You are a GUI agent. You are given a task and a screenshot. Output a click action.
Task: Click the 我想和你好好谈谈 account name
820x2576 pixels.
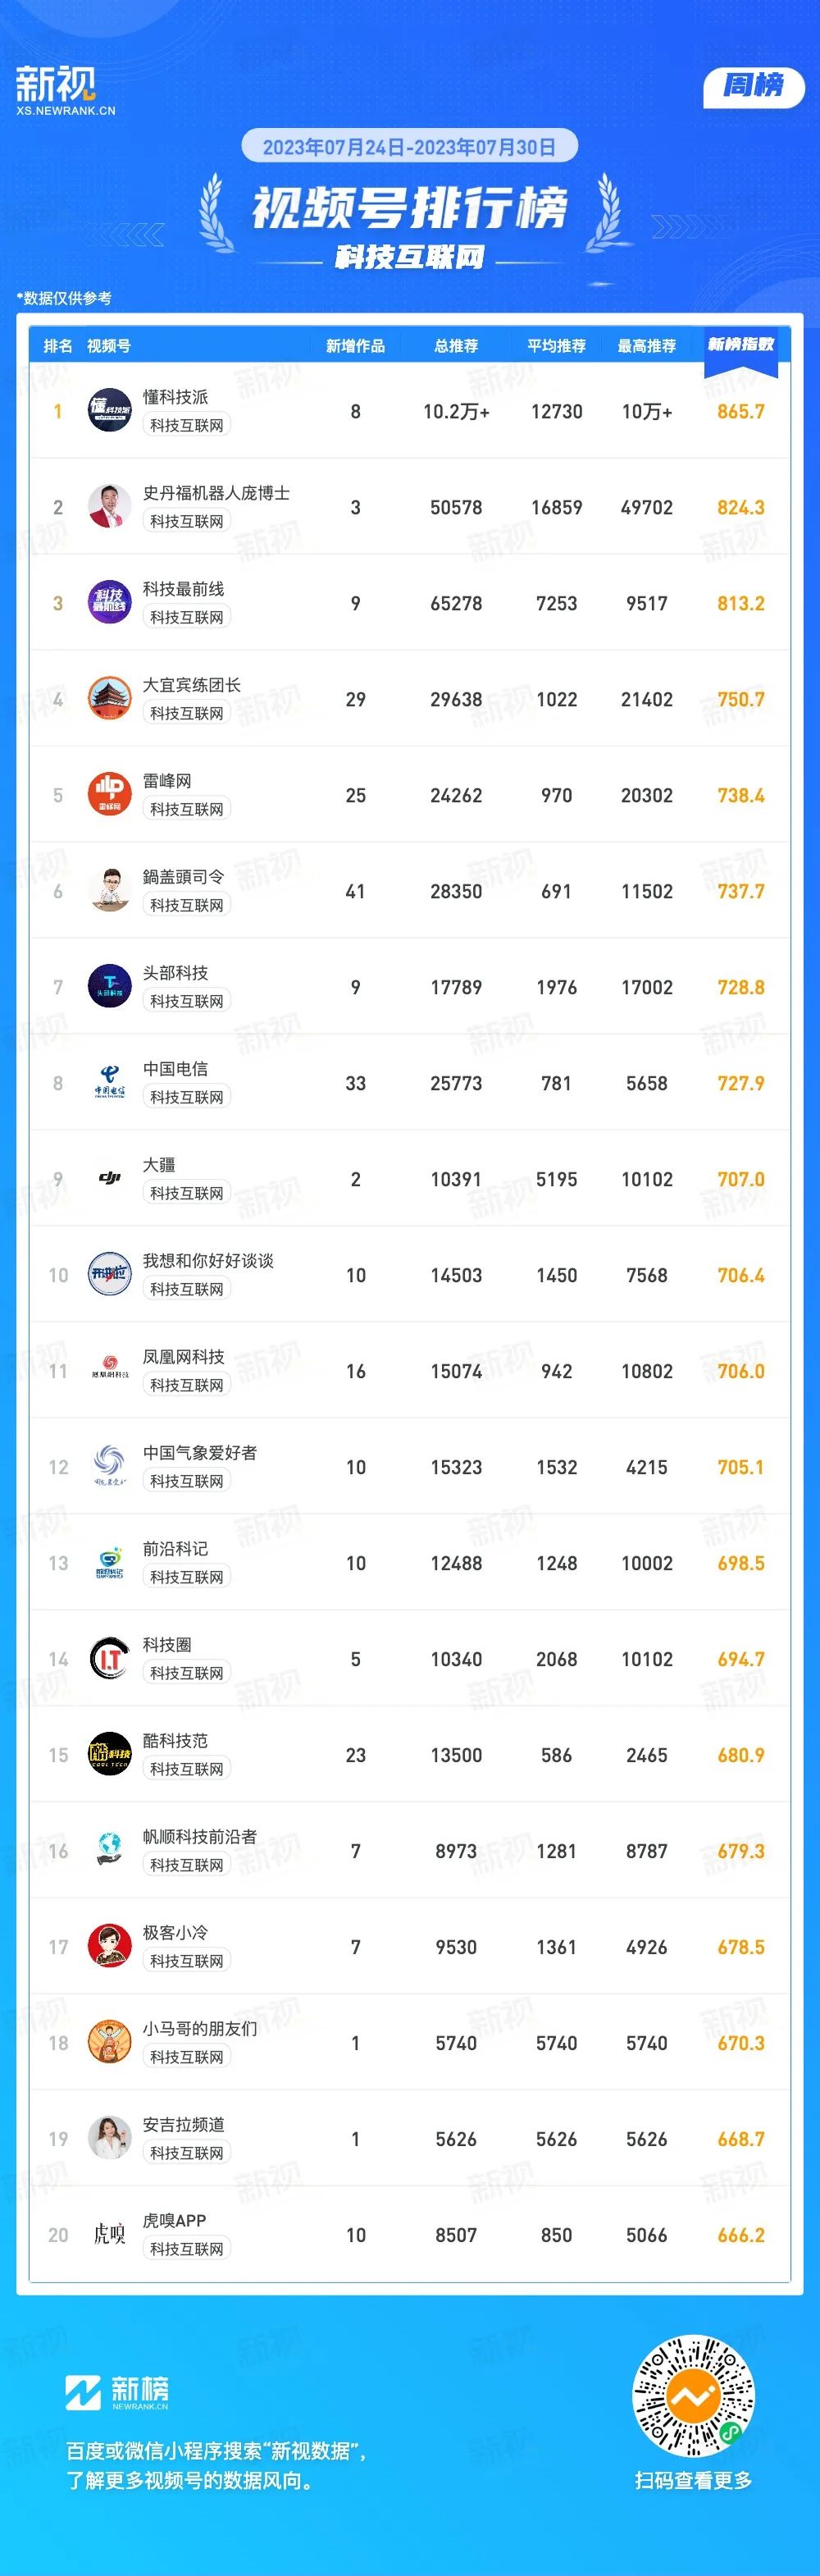coord(208,1261)
